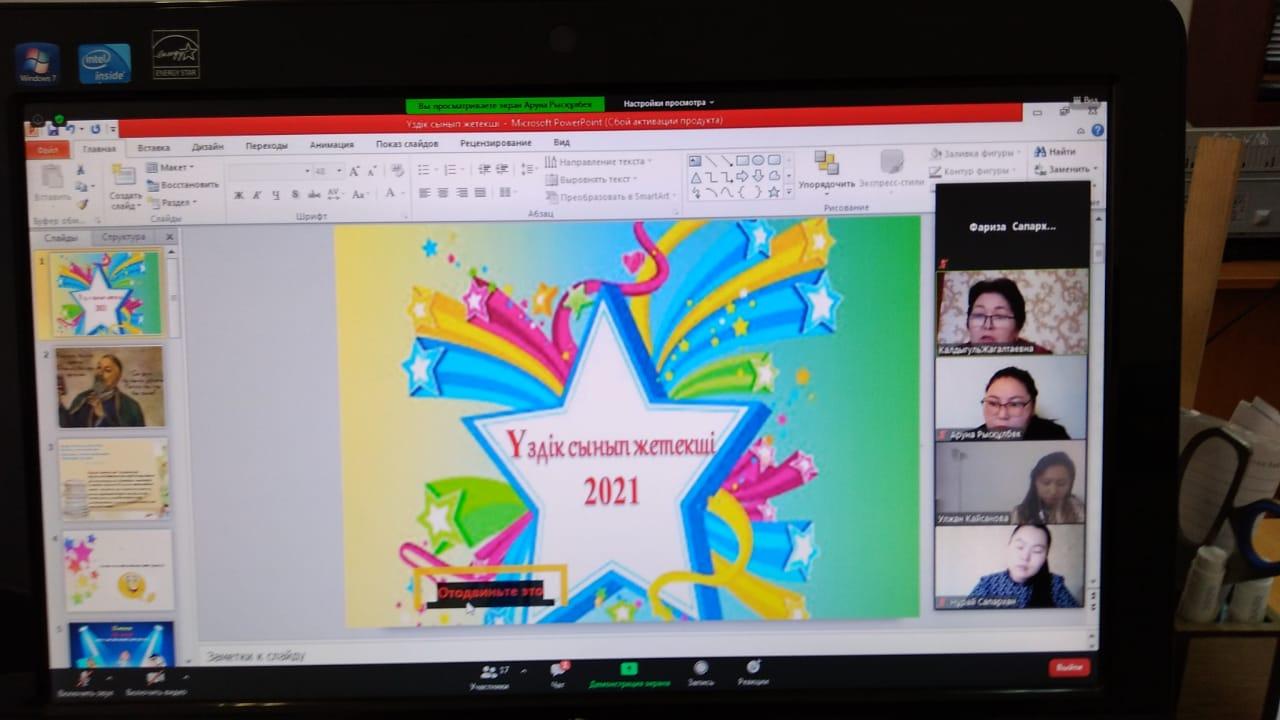1280x720 pixels.
Task: Select the right arrow shape in gallery
Action: [742, 176]
